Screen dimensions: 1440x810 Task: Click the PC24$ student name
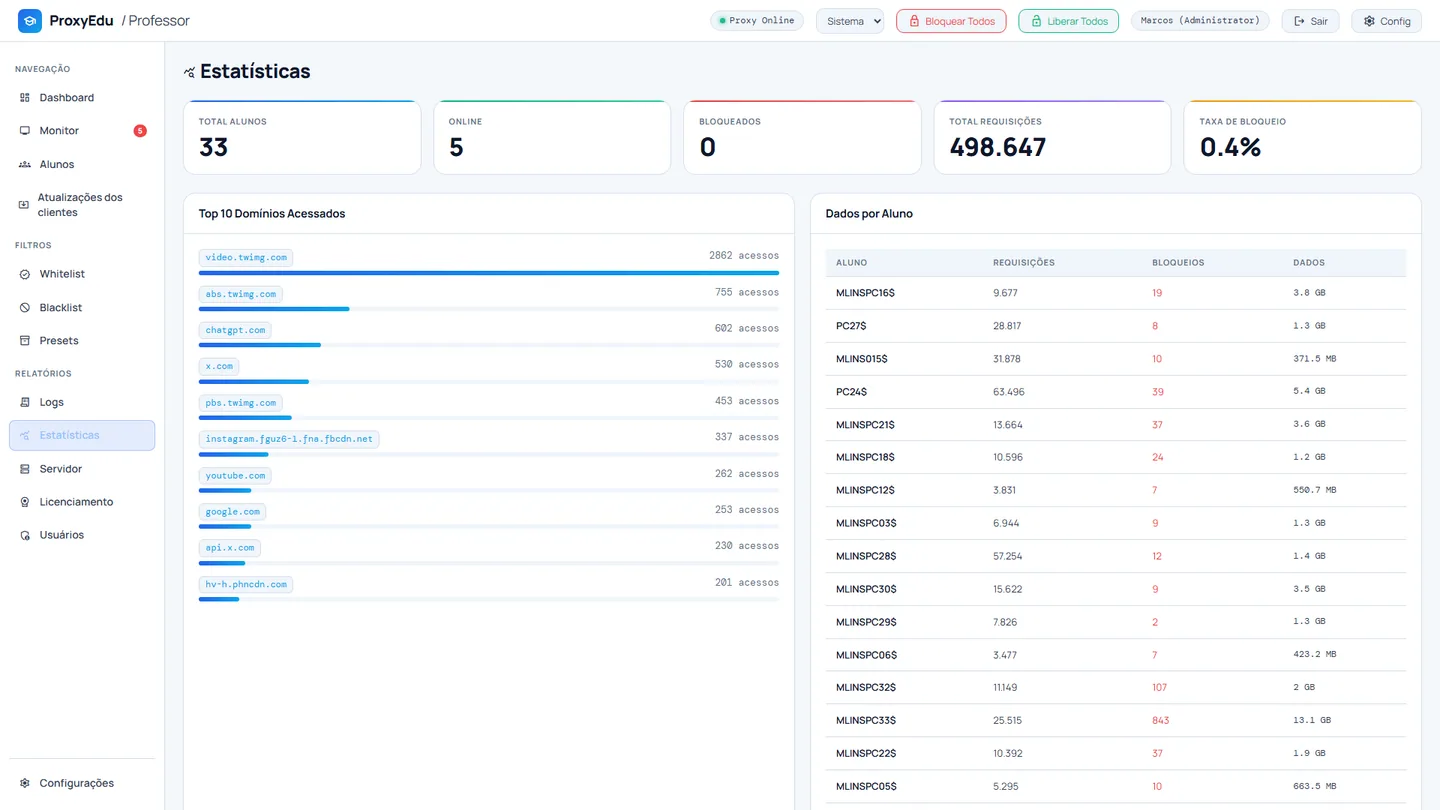click(x=852, y=392)
